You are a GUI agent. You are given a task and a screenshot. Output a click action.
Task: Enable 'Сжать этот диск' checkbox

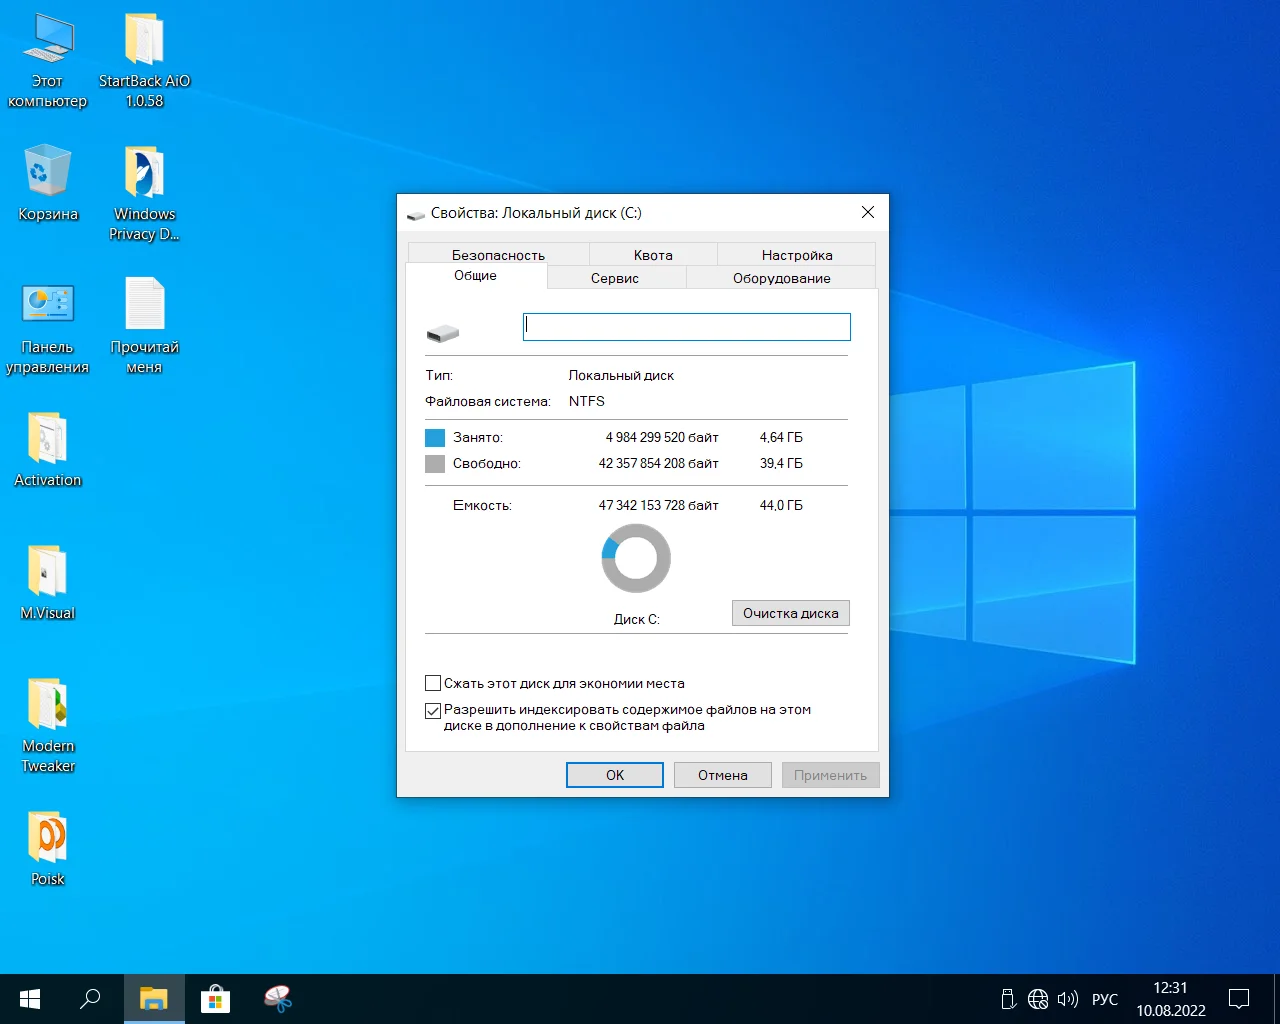(x=433, y=684)
